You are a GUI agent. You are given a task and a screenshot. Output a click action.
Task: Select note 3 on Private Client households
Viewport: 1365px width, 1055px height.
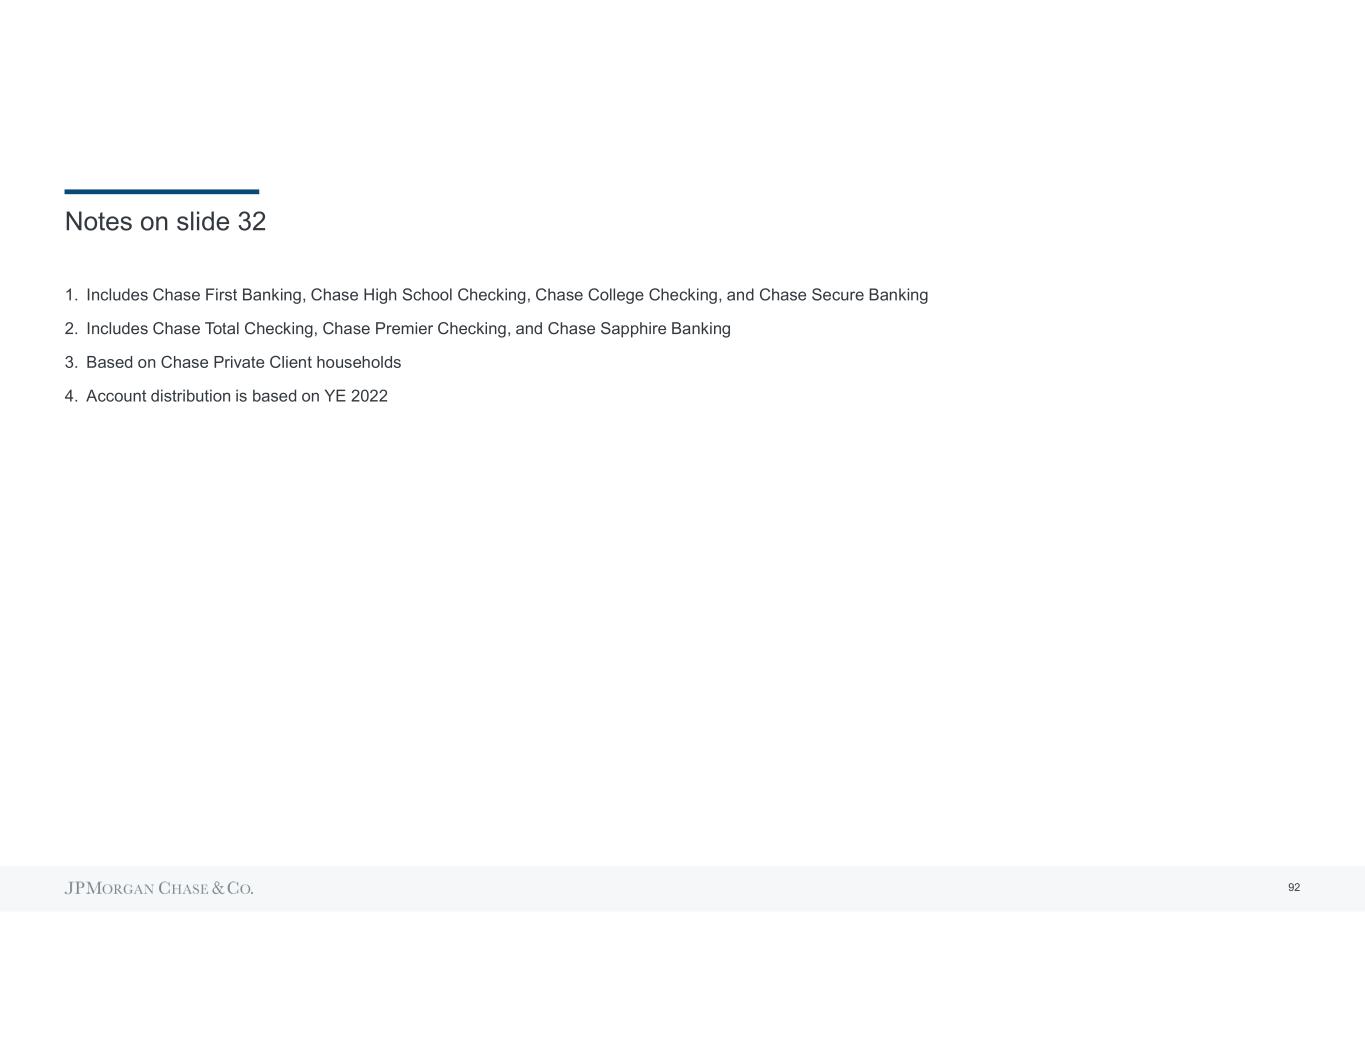pos(233,362)
